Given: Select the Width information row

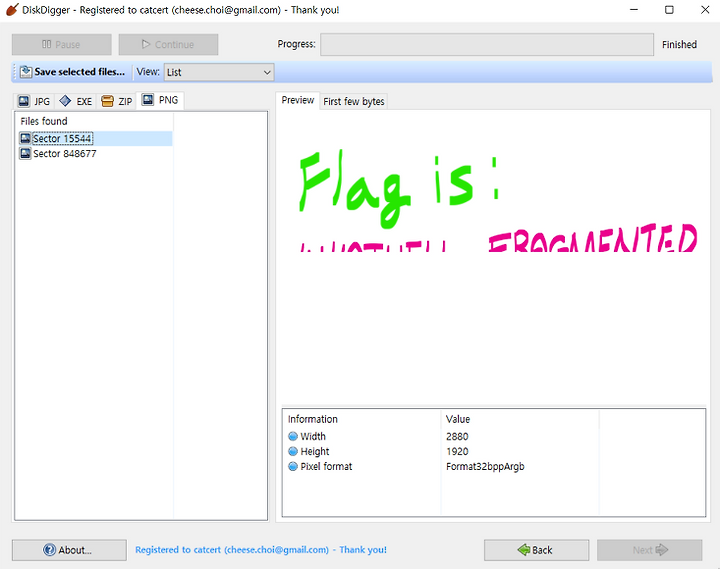Looking at the screenshot, I should click(494, 436).
